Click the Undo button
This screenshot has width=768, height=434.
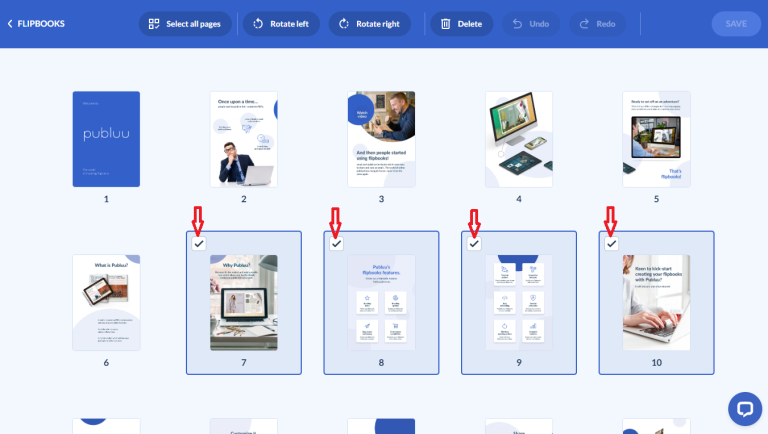531,24
